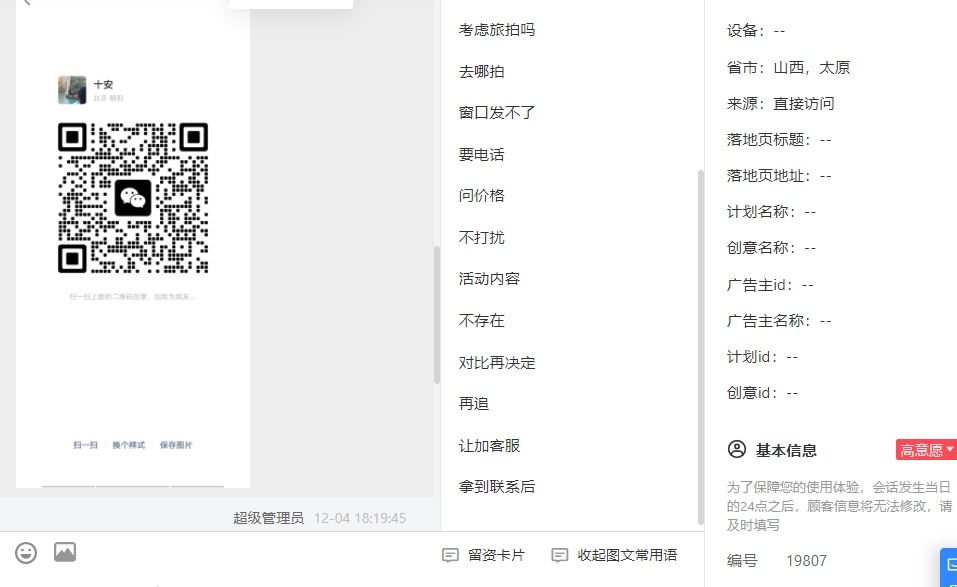Click the send image icon

pyautogui.click(x=65, y=552)
